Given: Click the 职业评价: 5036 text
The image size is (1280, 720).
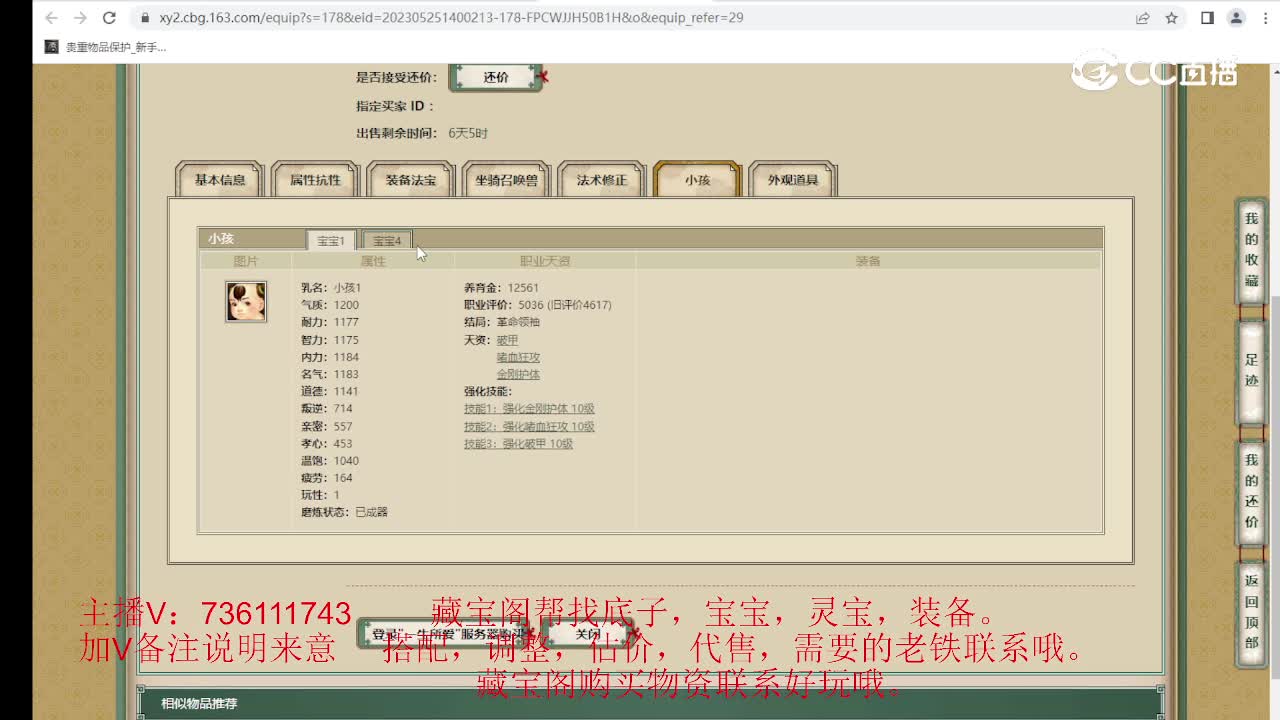Looking at the screenshot, I should click(537, 305).
